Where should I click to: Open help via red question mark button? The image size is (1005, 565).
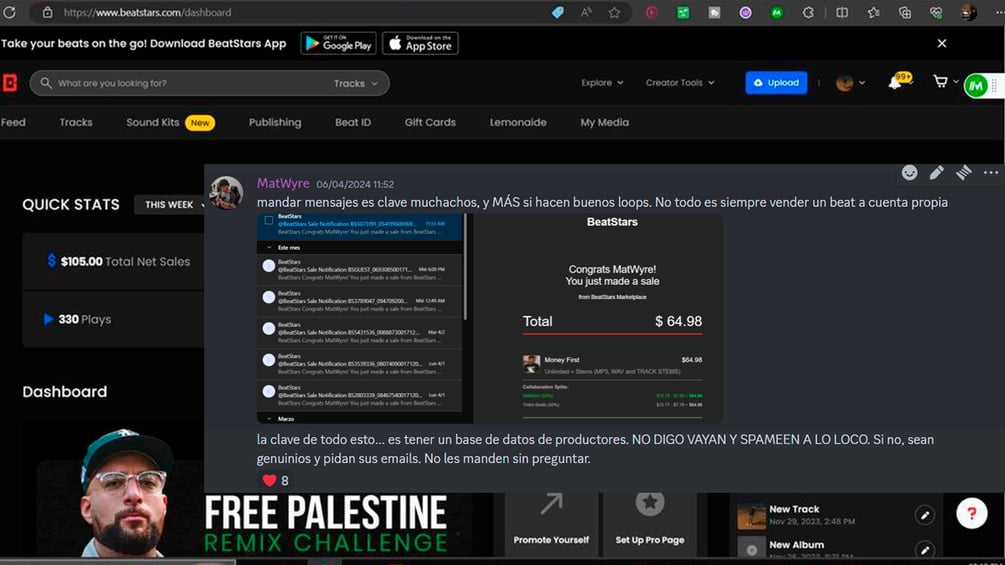(x=972, y=513)
